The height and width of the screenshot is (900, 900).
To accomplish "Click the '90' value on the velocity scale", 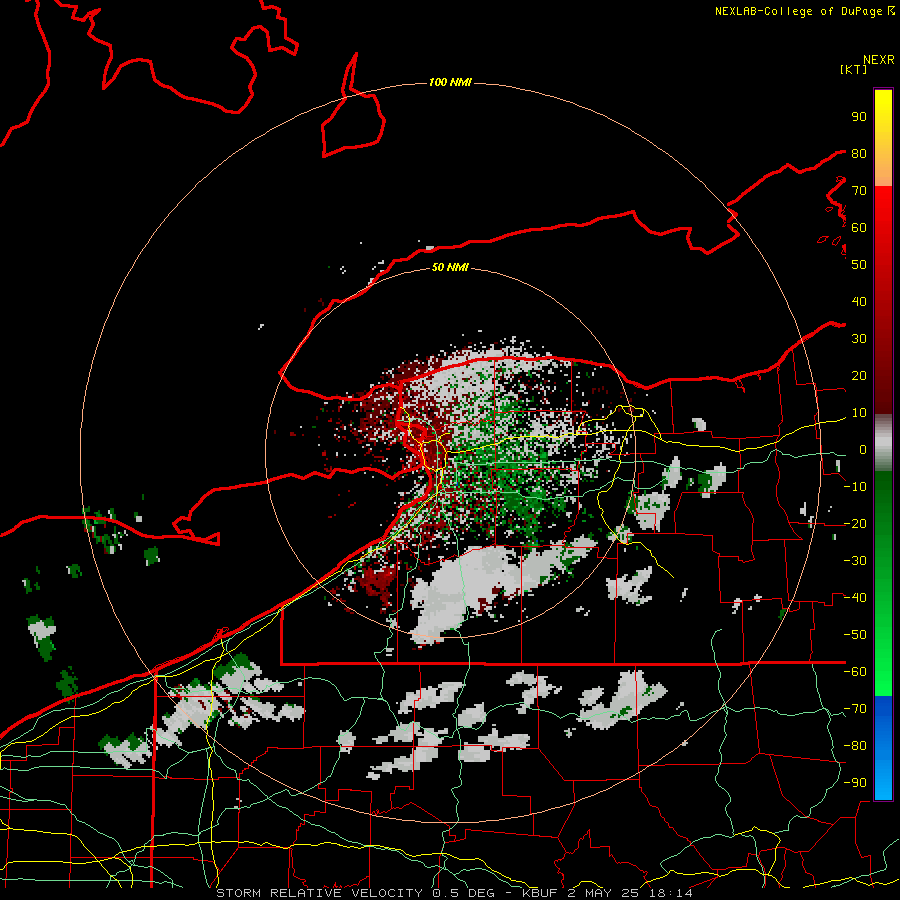I will click(859, 117).
